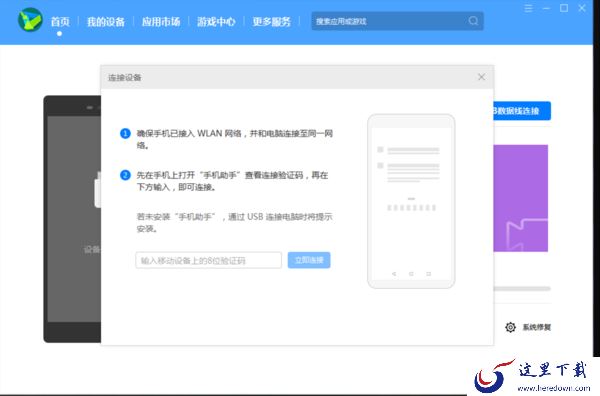Click the USB数据线连接 button
This screenshot has width=600, height=396.
click(522, 111)
